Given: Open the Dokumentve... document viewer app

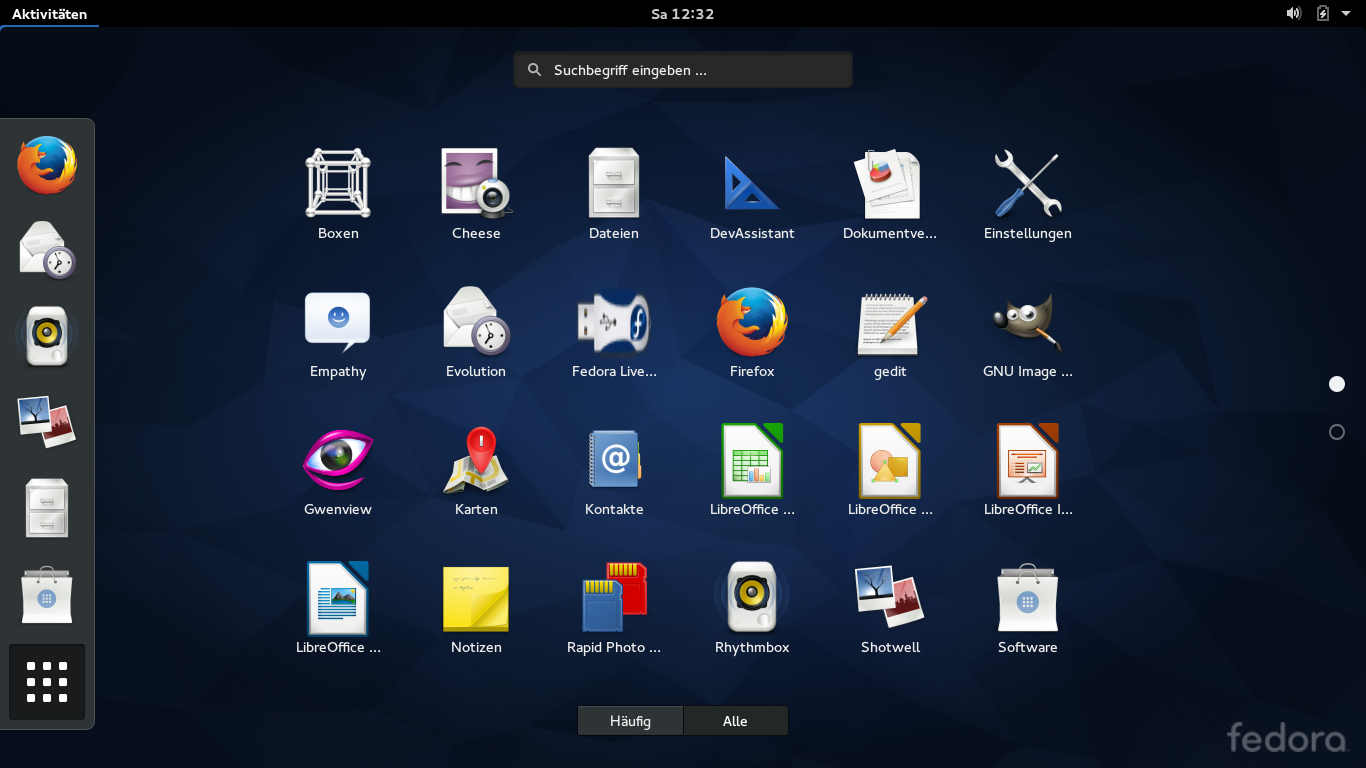Looking at the screenshot, I should (890, 184).
